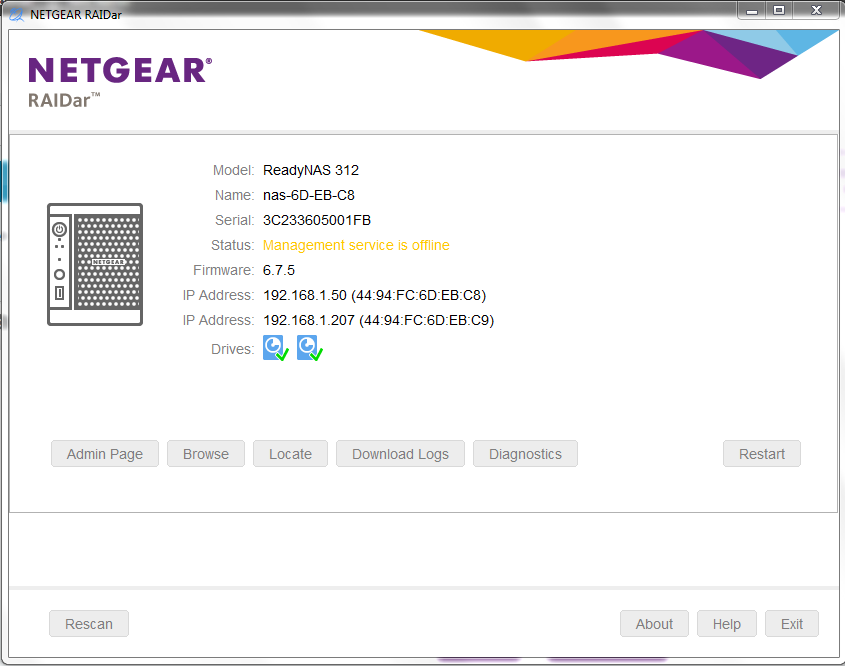Click the 'Management service is offline' status text
Viewport: 845px width, 666px height.
356,245
